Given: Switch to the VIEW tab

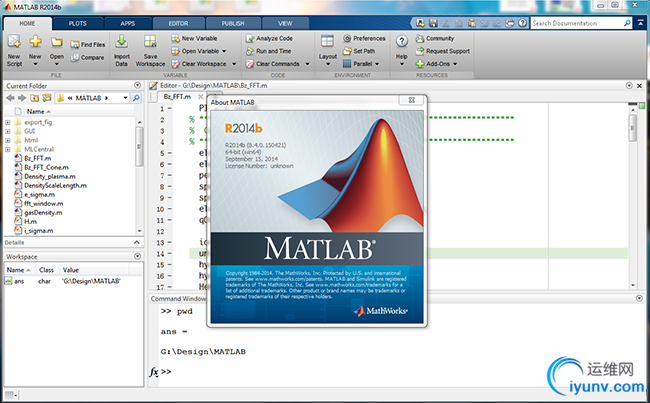Looking at the screenshot, I should coord(285,24).
